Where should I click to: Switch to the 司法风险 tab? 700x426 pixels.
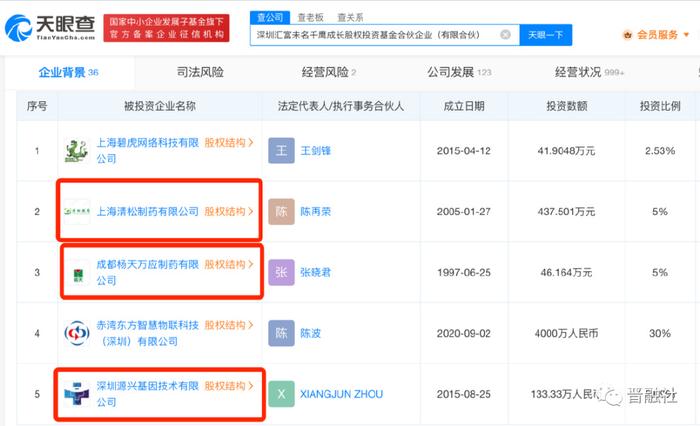pyautogui.click(x=200, y=72)
